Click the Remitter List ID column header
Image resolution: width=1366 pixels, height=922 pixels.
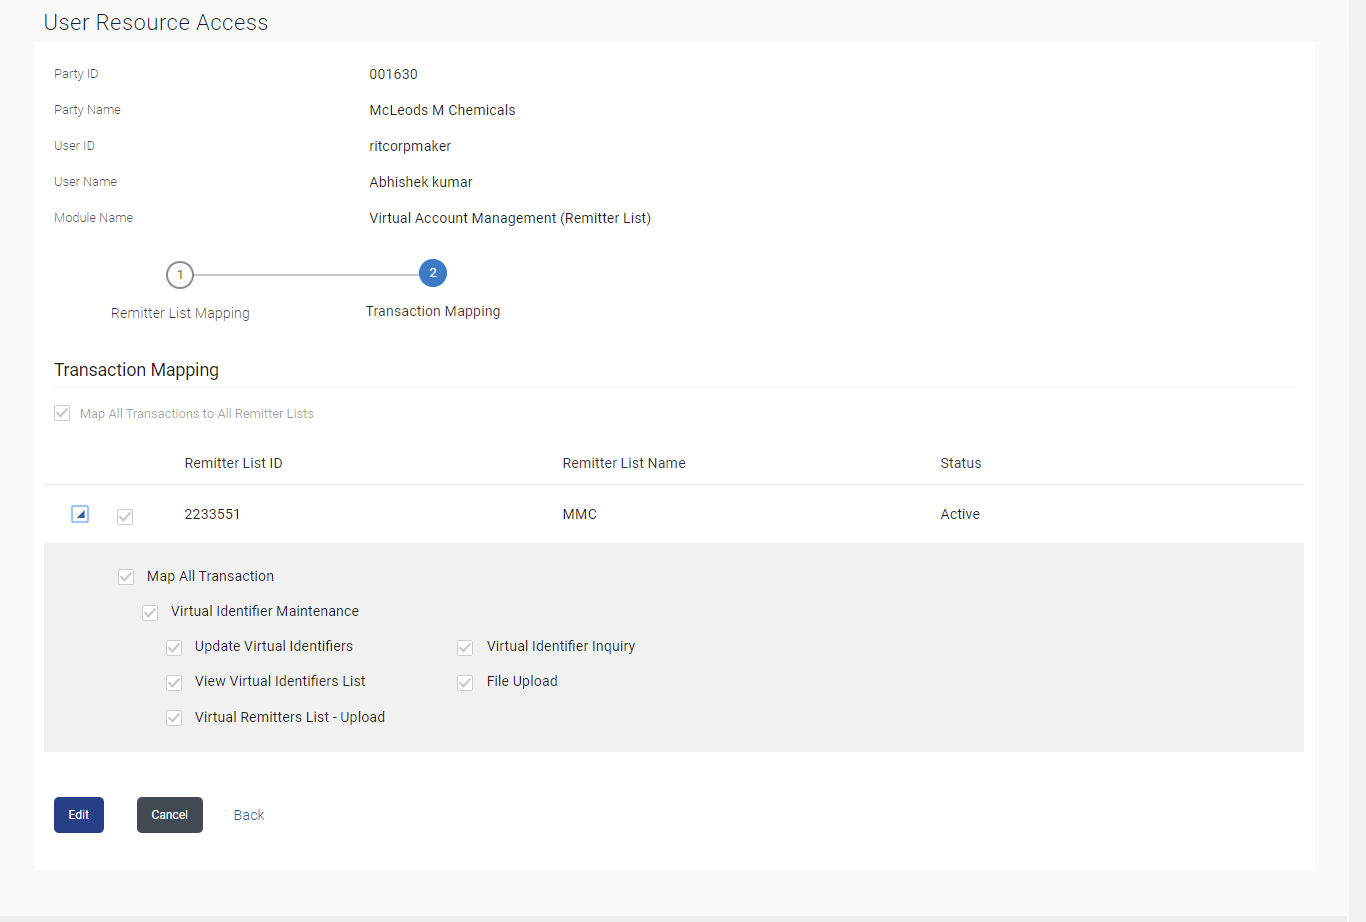pyautogui.click(x=234, y=463)
